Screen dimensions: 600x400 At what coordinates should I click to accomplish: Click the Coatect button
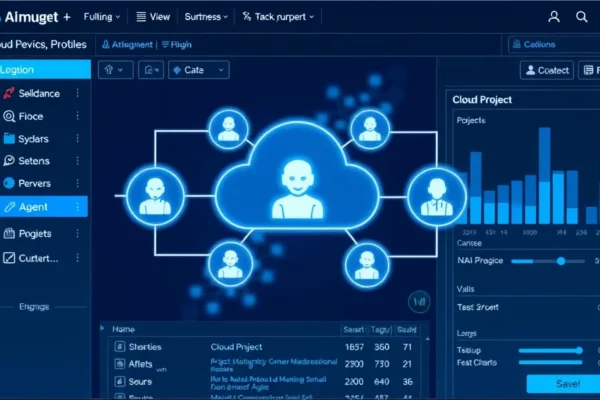547,70
